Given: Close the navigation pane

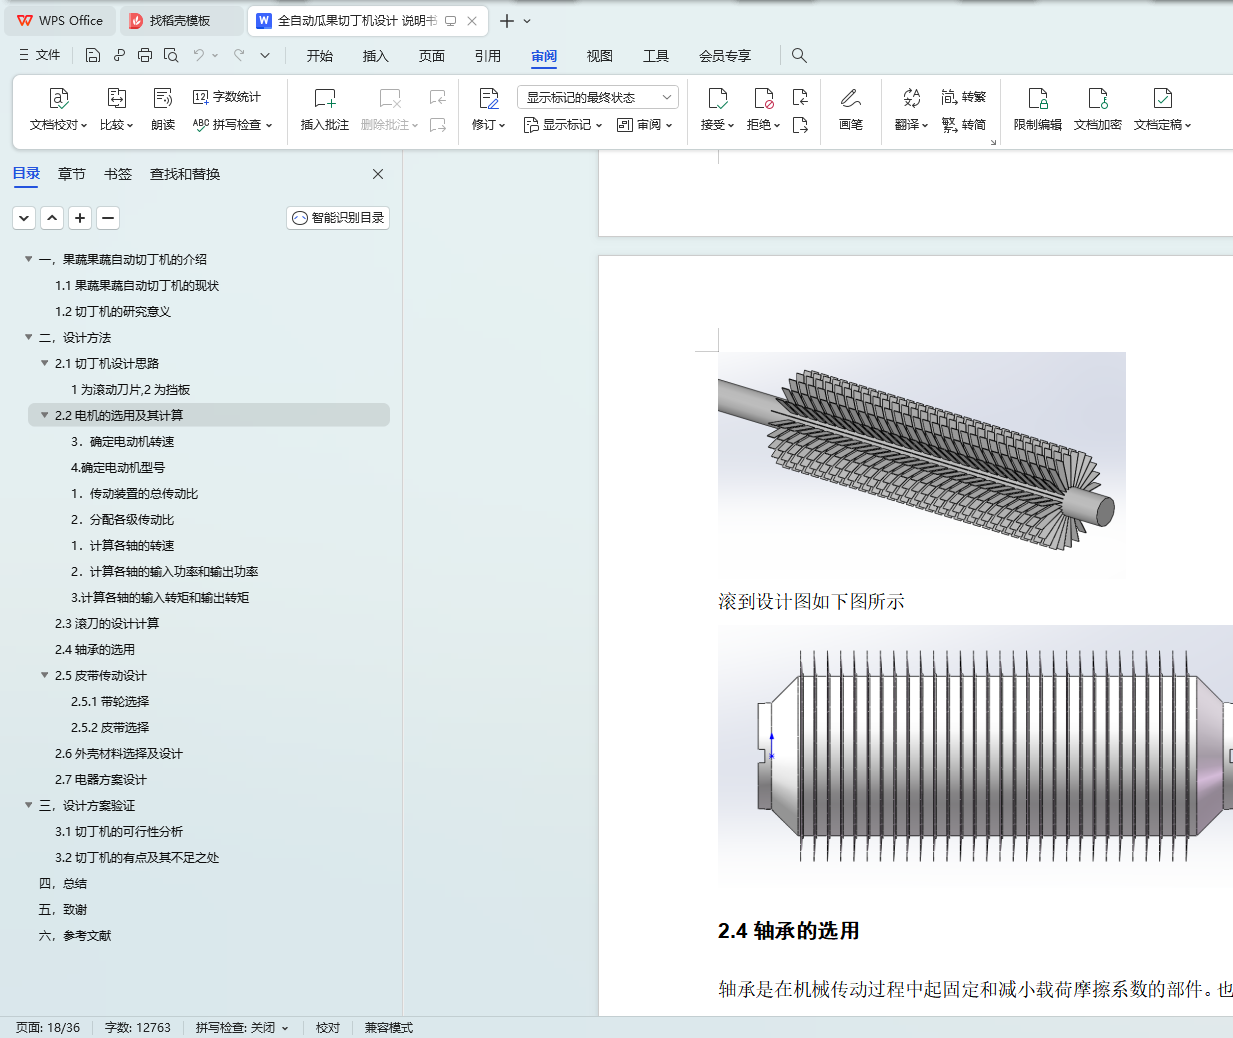Looking at the screenshot, I should coord(378,174).
